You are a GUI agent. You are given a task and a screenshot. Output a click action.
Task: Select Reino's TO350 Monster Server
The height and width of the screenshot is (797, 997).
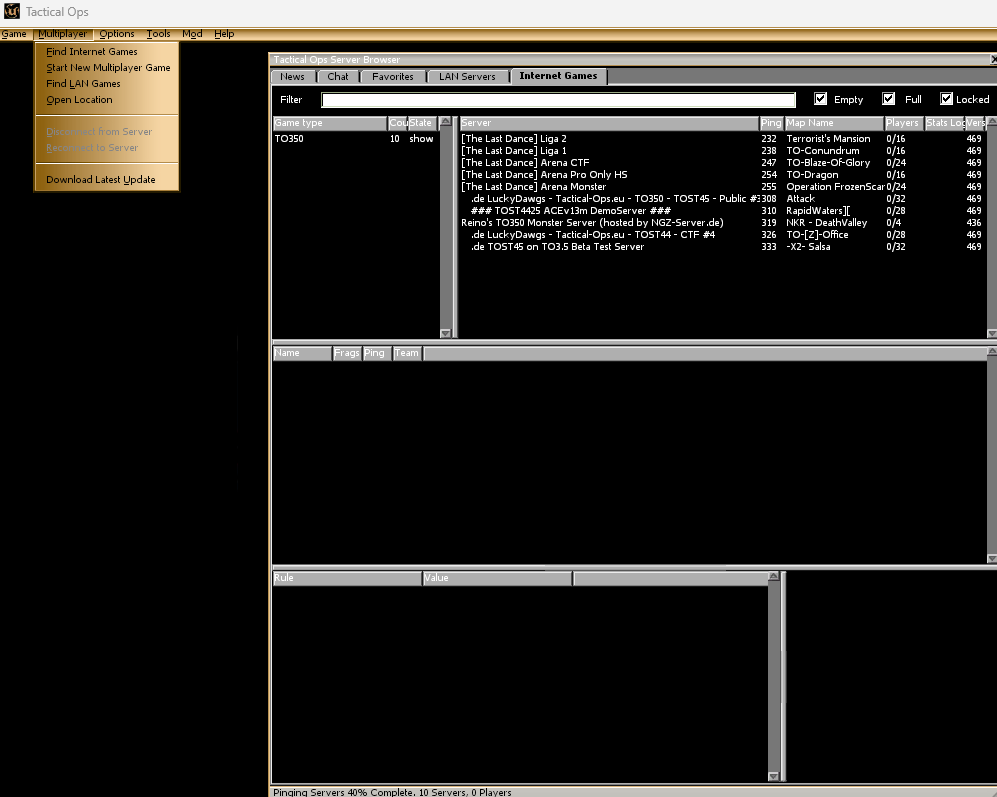[722, 223]
